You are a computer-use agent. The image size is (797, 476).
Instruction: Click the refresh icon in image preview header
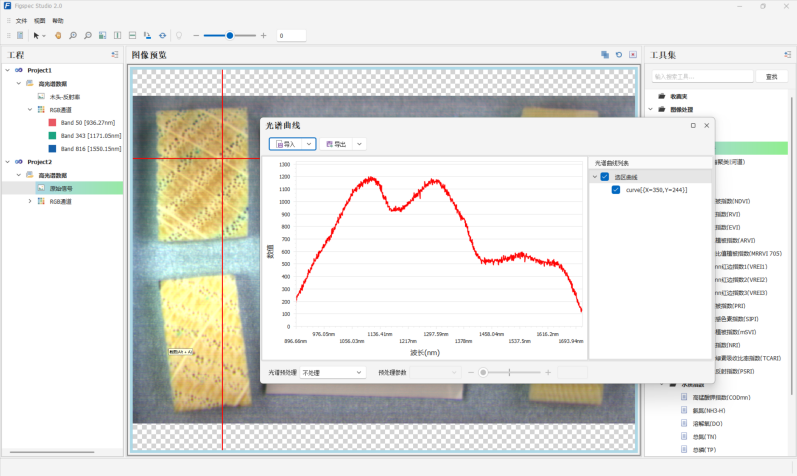point(619,55)
